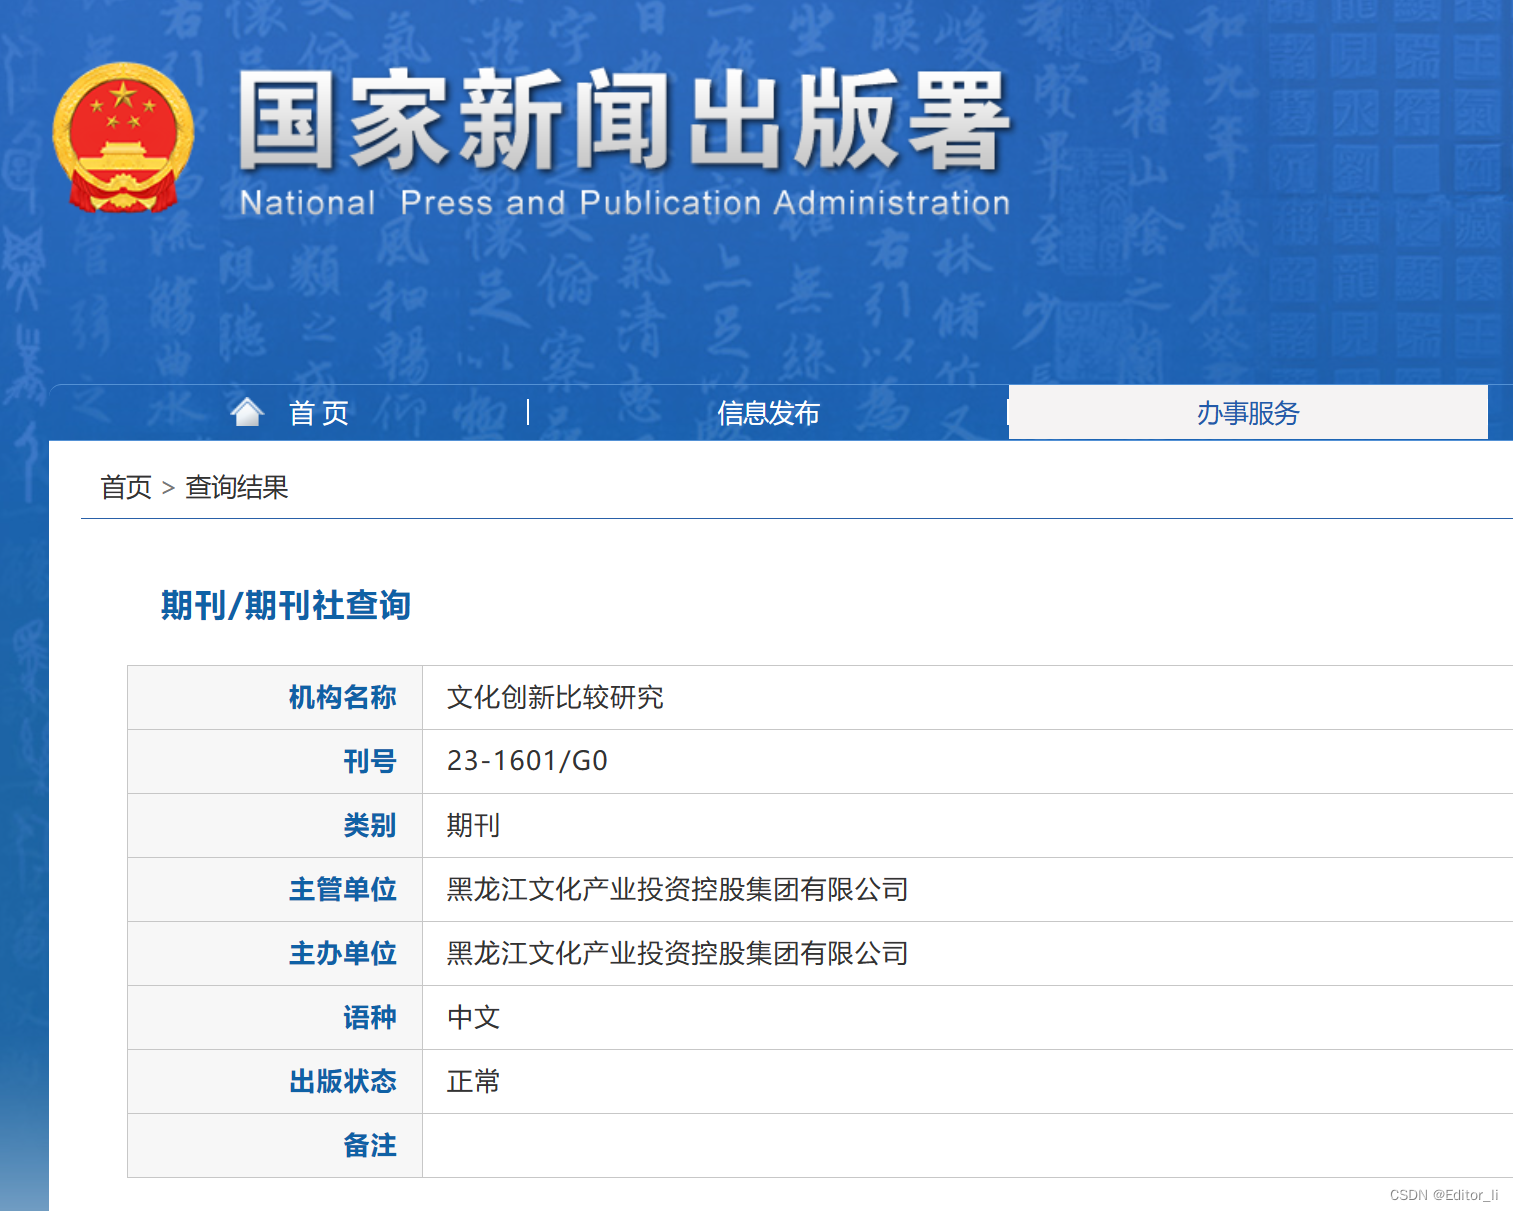Select the 备注 label cell

275,1145
